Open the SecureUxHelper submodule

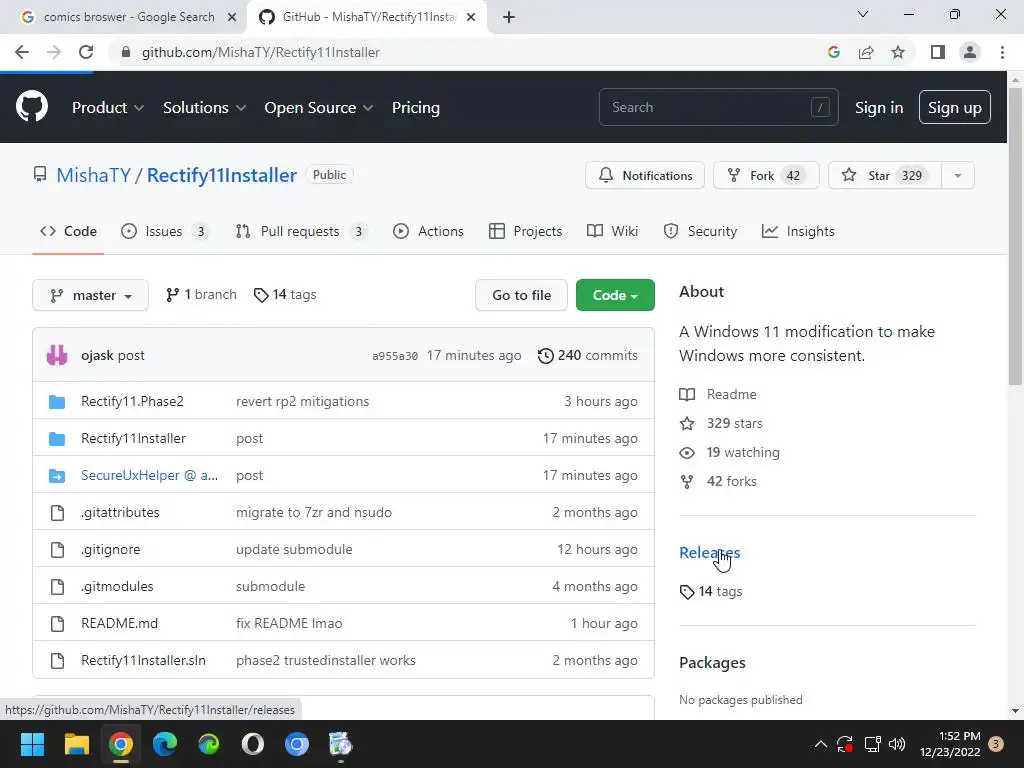coord(150,475)
